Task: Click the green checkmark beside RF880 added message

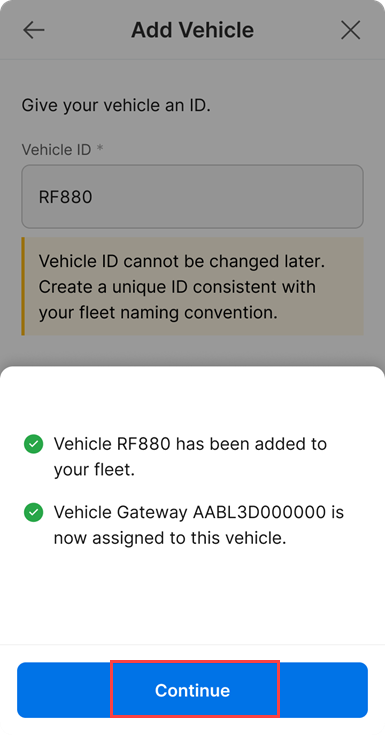Action: pos(33,444)
